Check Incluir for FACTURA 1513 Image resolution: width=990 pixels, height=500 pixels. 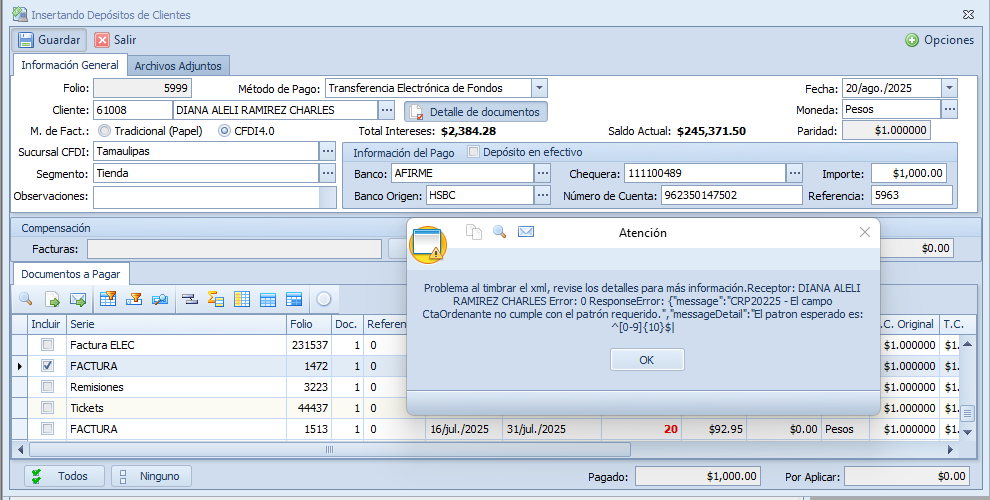[47, 428]
